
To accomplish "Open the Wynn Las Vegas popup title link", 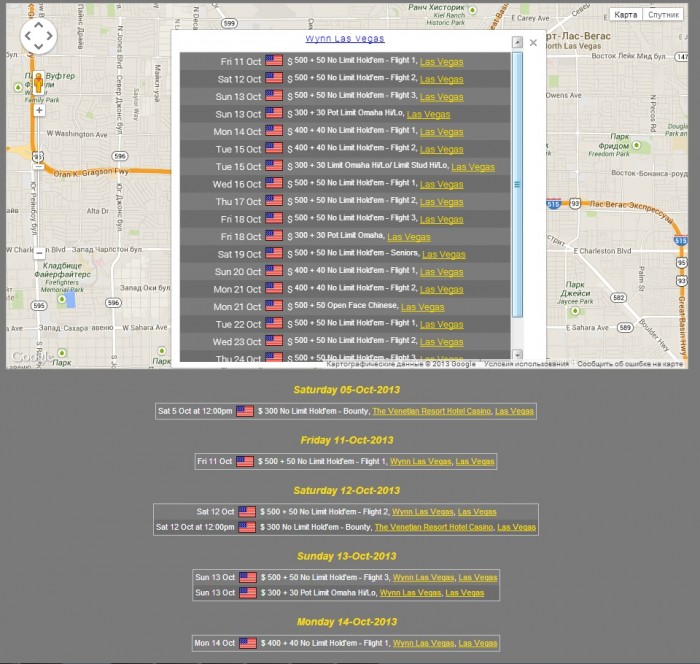I will 345,39.
